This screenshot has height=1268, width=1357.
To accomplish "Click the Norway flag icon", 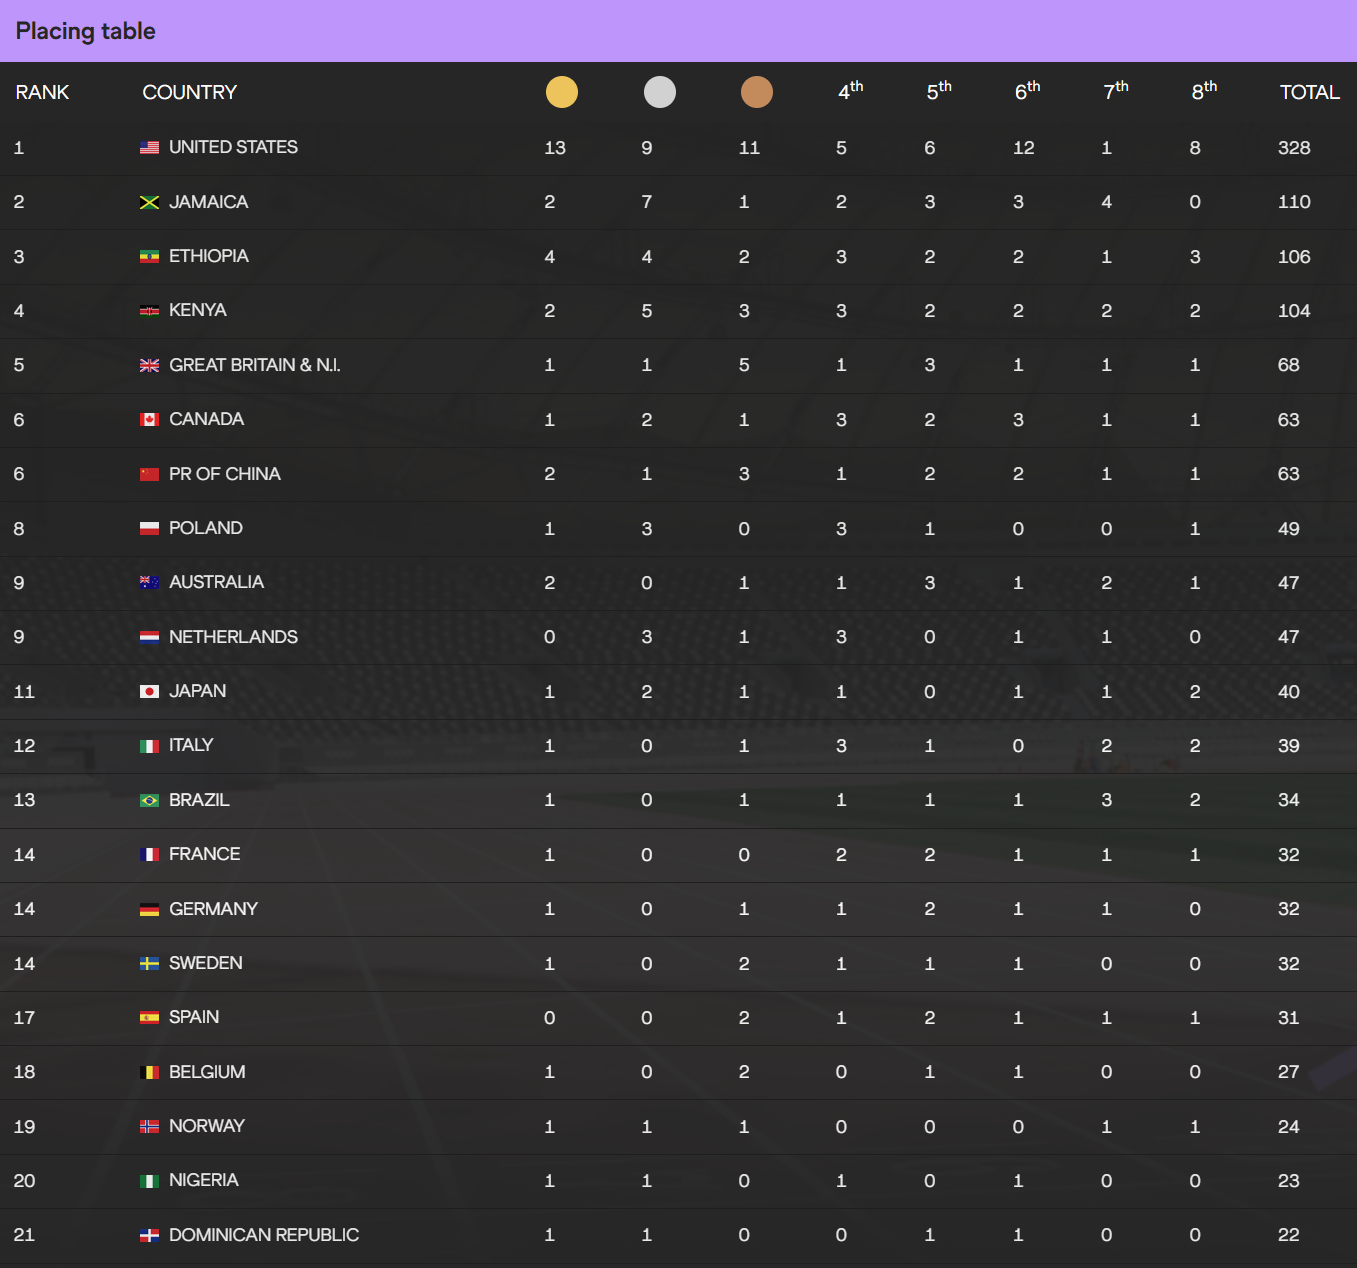I will coord(149,1126).
